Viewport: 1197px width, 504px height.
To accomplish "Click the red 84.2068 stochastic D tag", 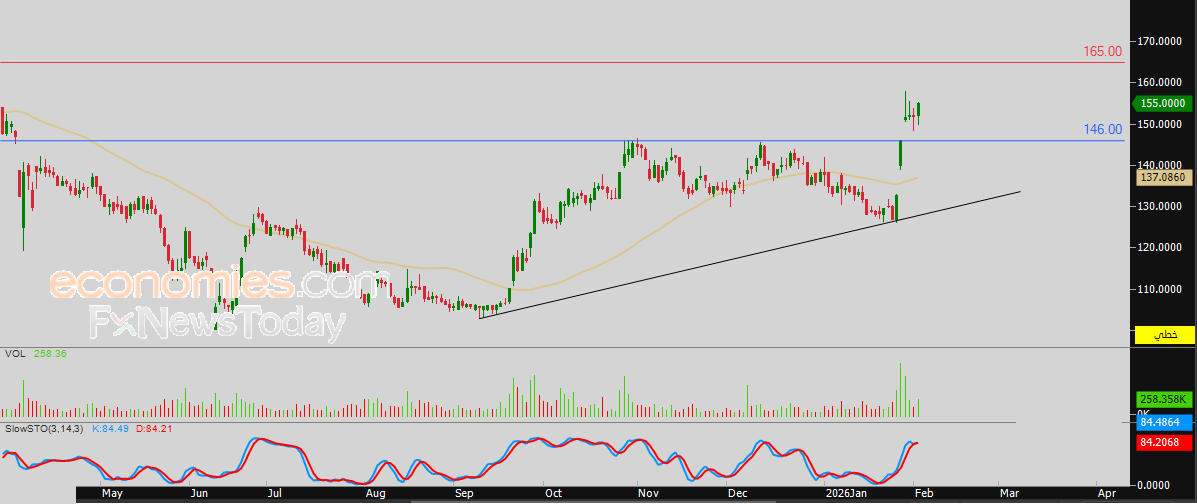I will (1161, 441).
